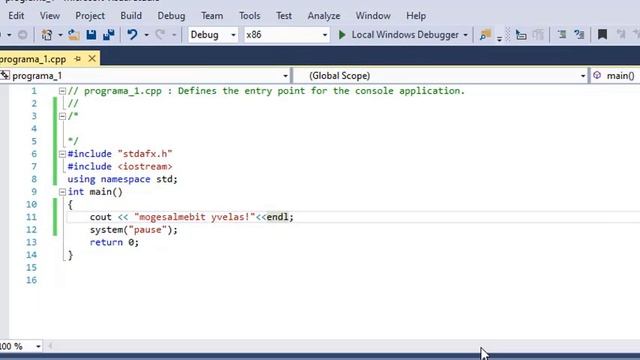Click the "mogesalmebit yvelas!" string literal
Screen dimensions: 640x360
(195, 217)
